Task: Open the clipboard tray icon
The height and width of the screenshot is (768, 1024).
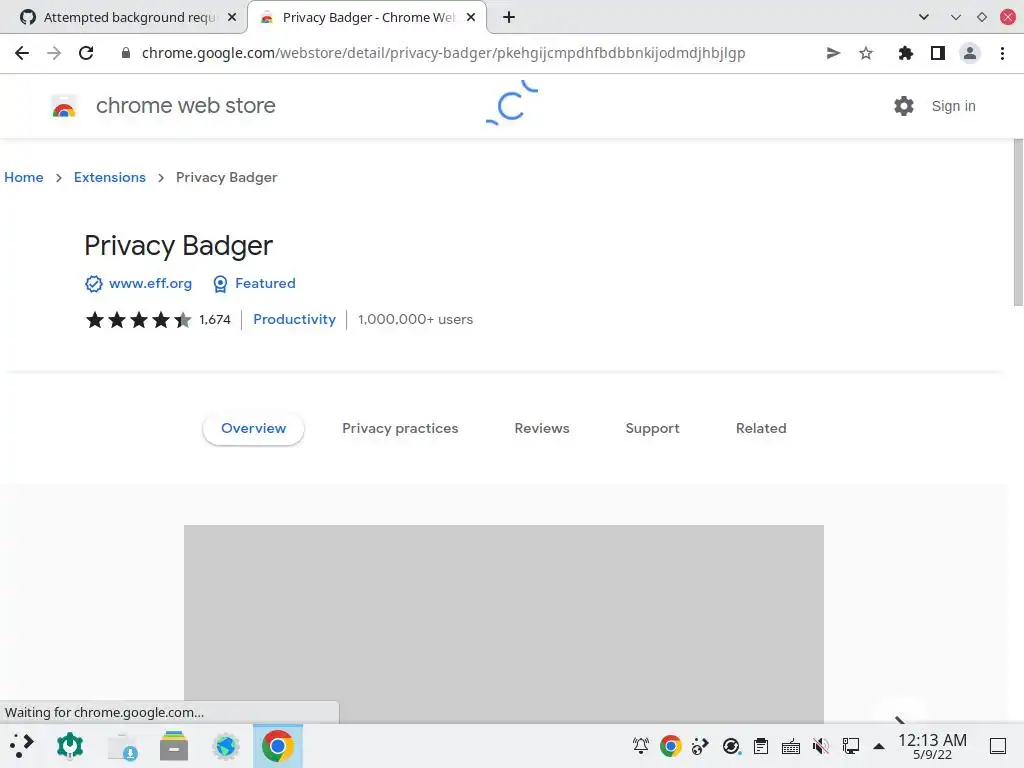Action: click(x=761, y=746)
